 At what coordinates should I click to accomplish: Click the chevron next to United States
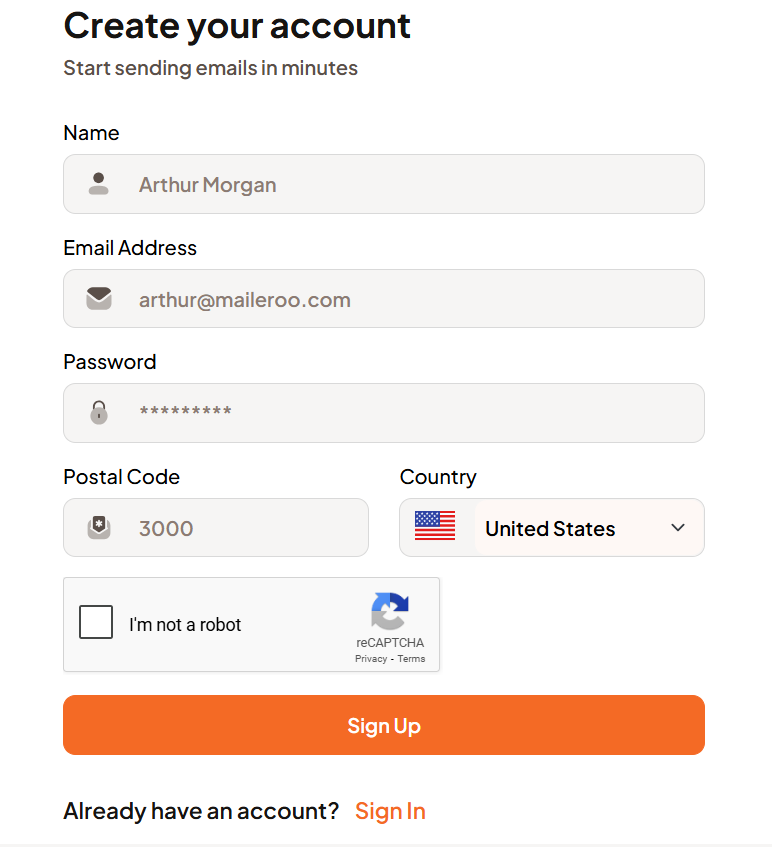click(x=677, y=527)
